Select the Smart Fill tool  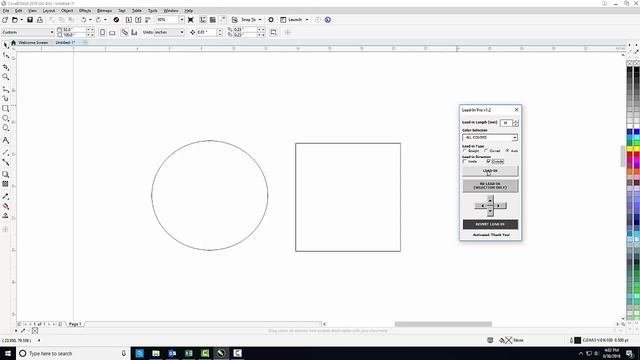coord(6,216)
